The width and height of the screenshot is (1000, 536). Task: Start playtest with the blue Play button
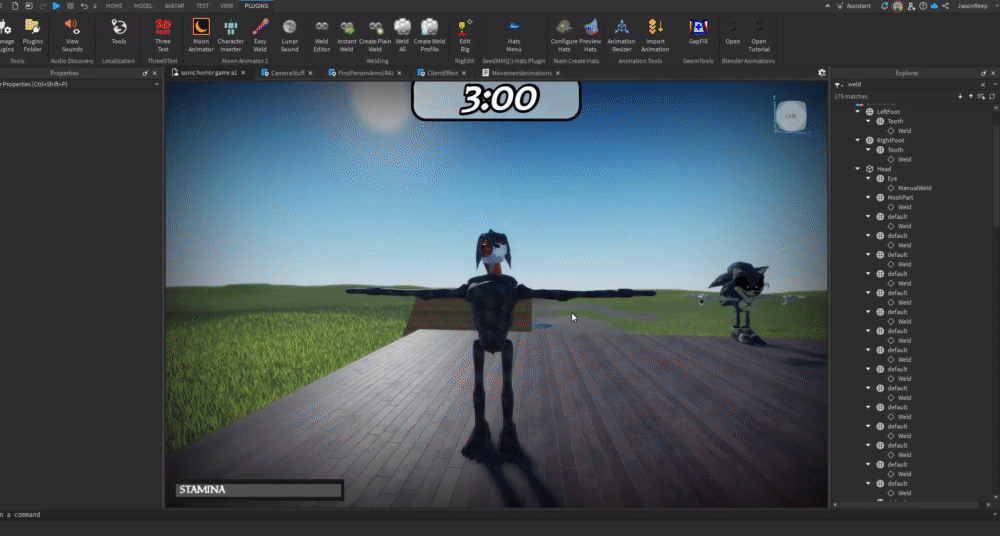56,6
